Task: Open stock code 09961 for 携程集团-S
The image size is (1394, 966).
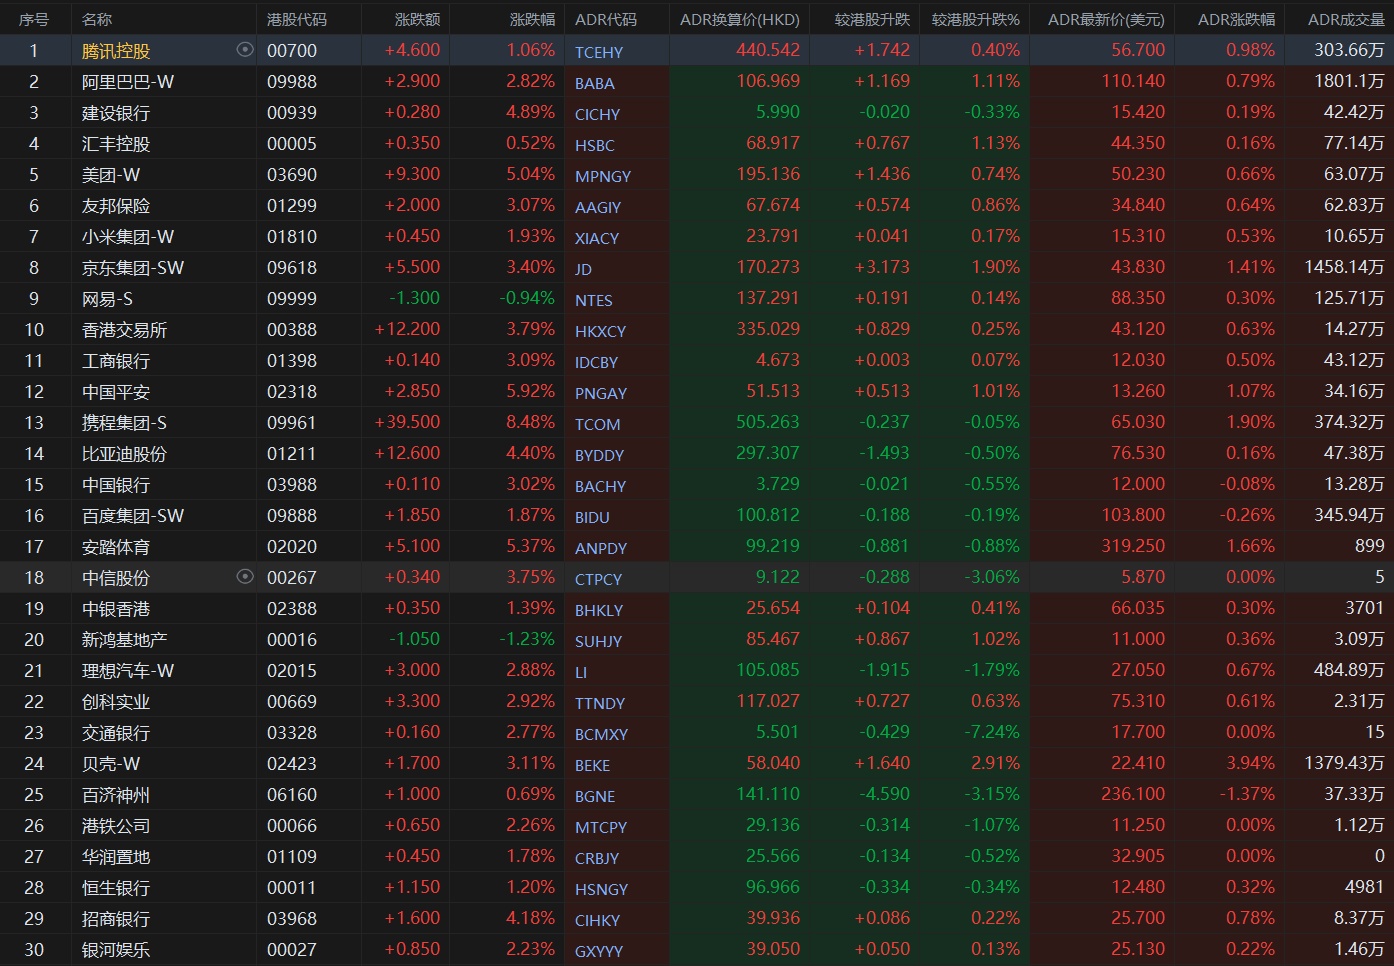Action: (291, 423)
